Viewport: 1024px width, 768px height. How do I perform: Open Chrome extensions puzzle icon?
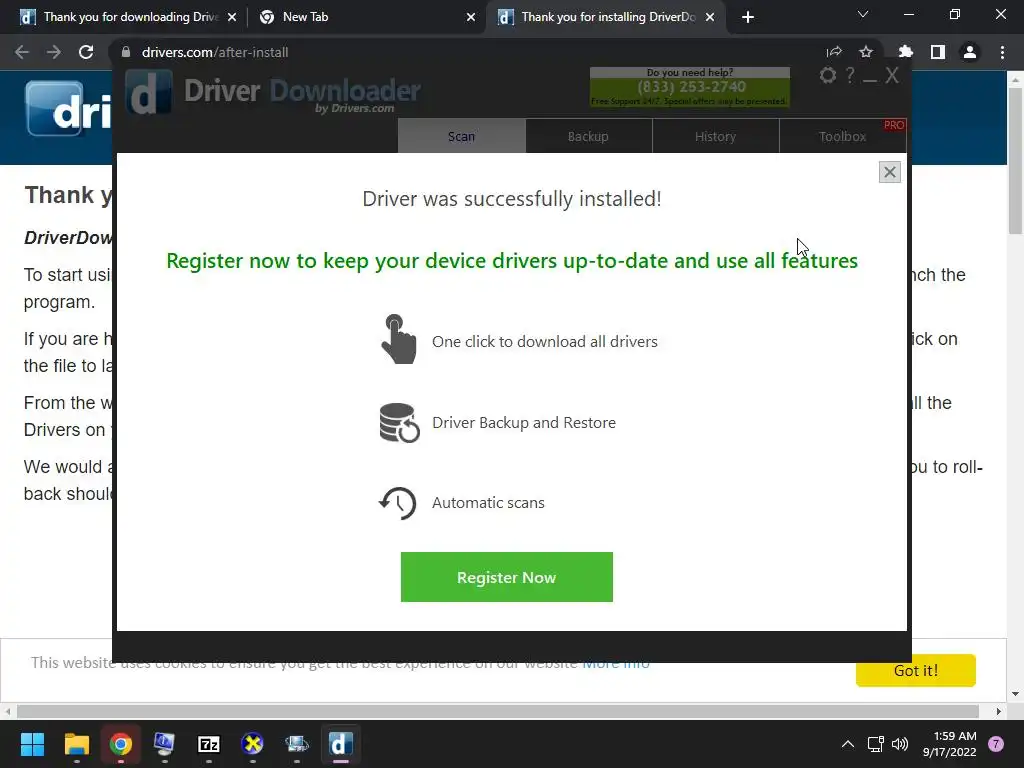(x=906, y=52)
